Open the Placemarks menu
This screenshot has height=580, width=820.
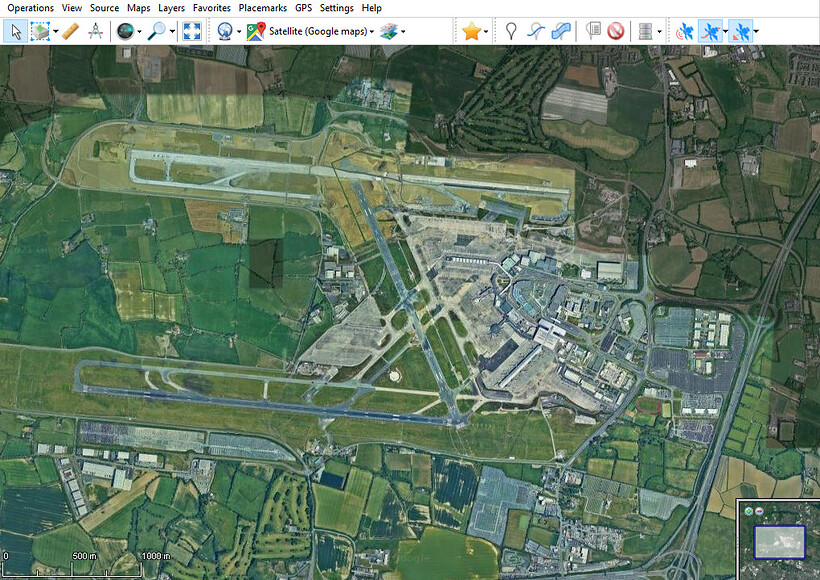pyautogui.click(x=263, y=8)
